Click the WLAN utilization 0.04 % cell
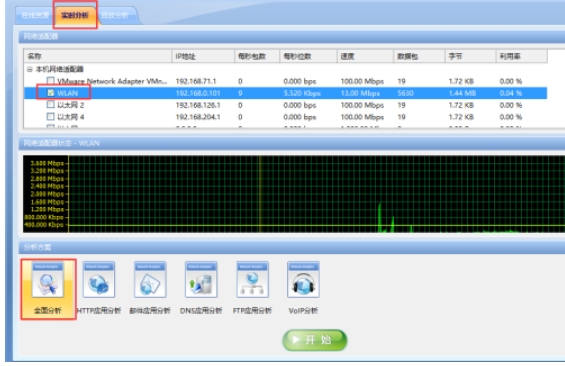This screenshot has height=366, width=565. point(511,93)
